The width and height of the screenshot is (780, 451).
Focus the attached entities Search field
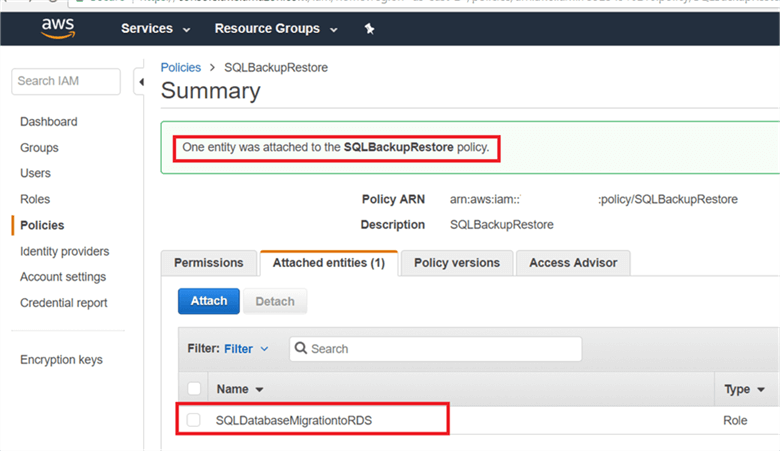(x=436, y=349)
